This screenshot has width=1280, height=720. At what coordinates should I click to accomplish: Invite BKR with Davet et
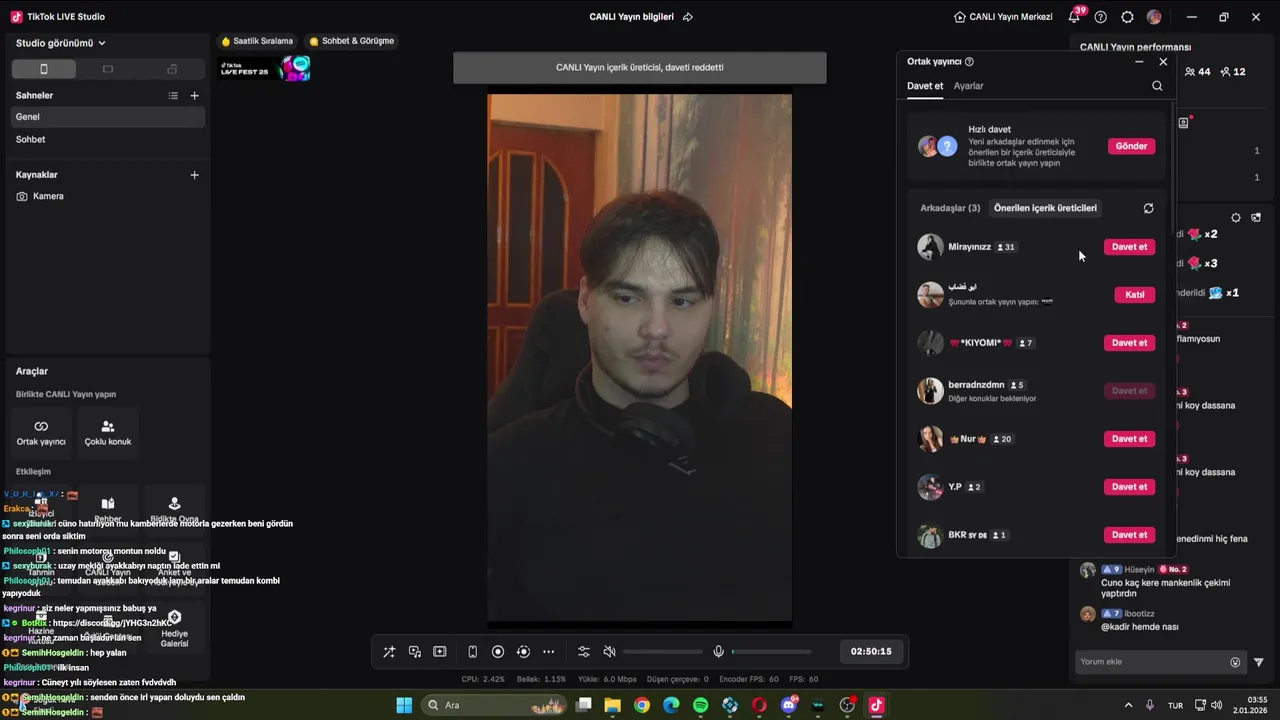coord(1130,535)
